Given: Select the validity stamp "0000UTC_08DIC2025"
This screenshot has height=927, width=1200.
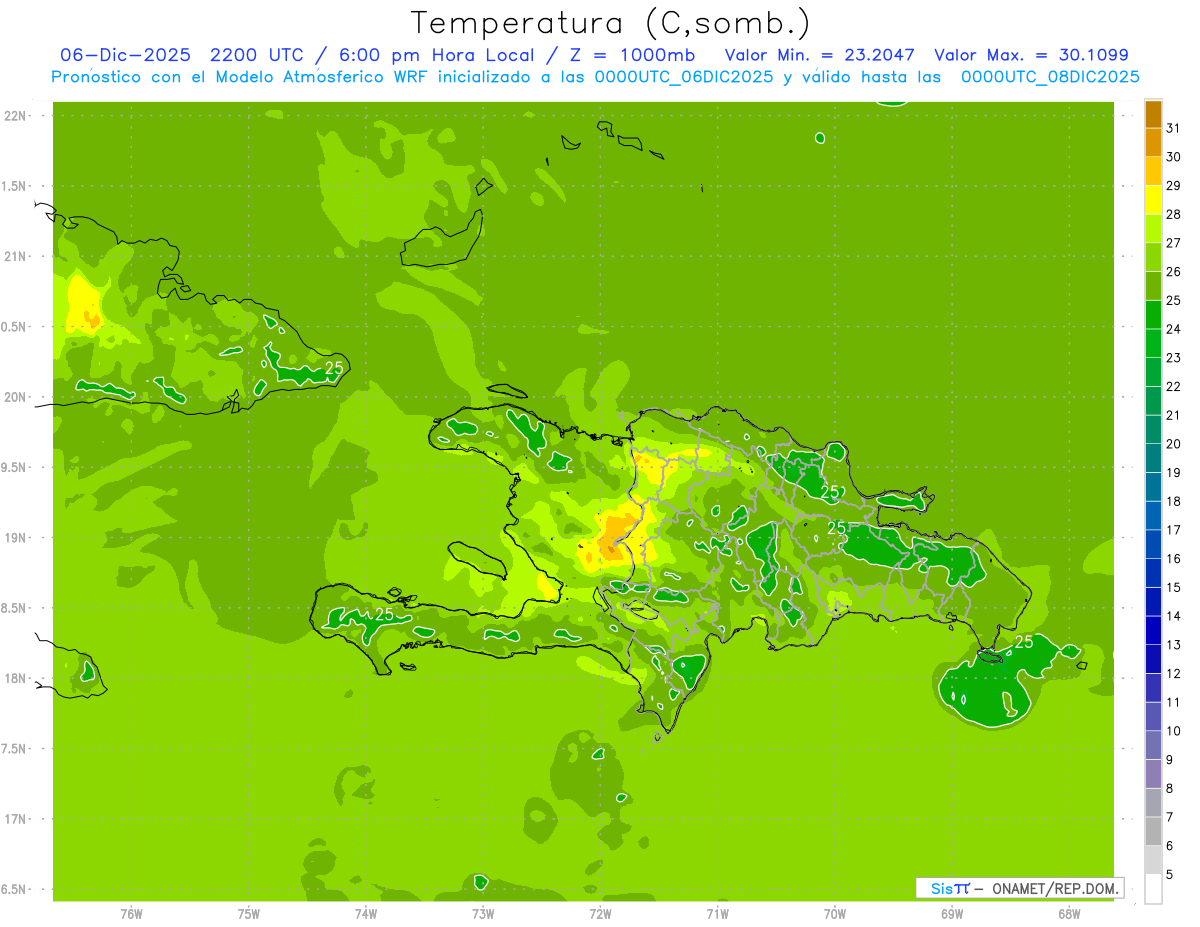Looking at the screenshot, I should (x=1050, y=77).
